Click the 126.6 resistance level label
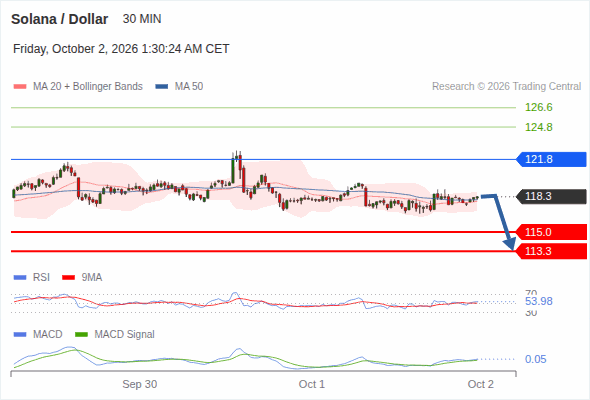Image resolution: width=590 pixels, height=400 pixels. pyautogui.click(x=539, y=108)
